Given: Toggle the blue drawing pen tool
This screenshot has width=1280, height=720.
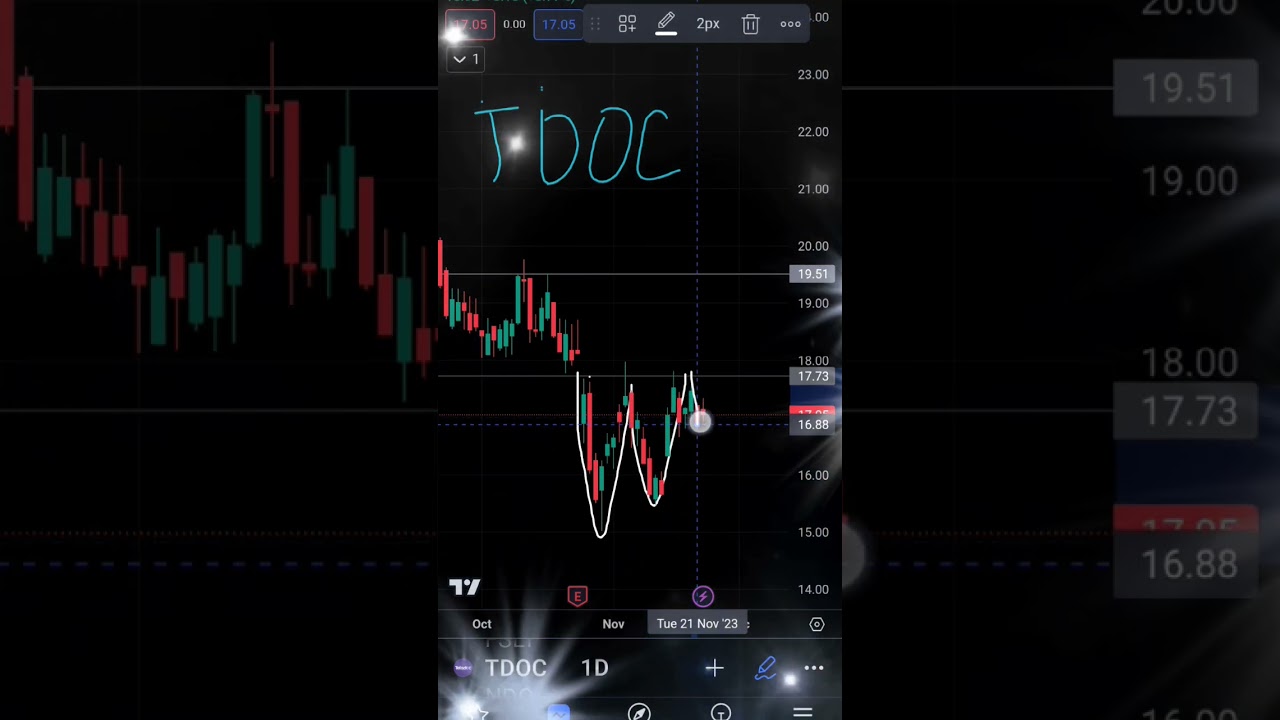Looking at the screenshot, I should pyautogui.click(x=765, y=668).
